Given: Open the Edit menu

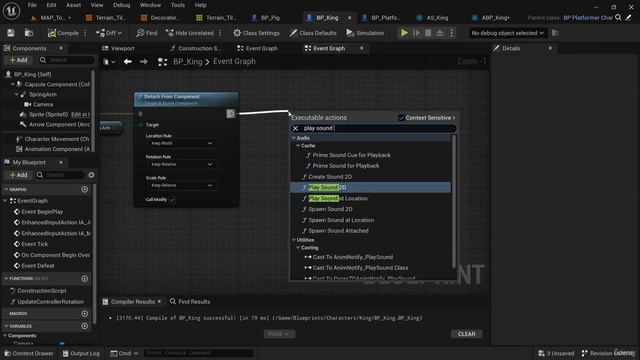Looking at the screenshot, I should pos(51,5).
